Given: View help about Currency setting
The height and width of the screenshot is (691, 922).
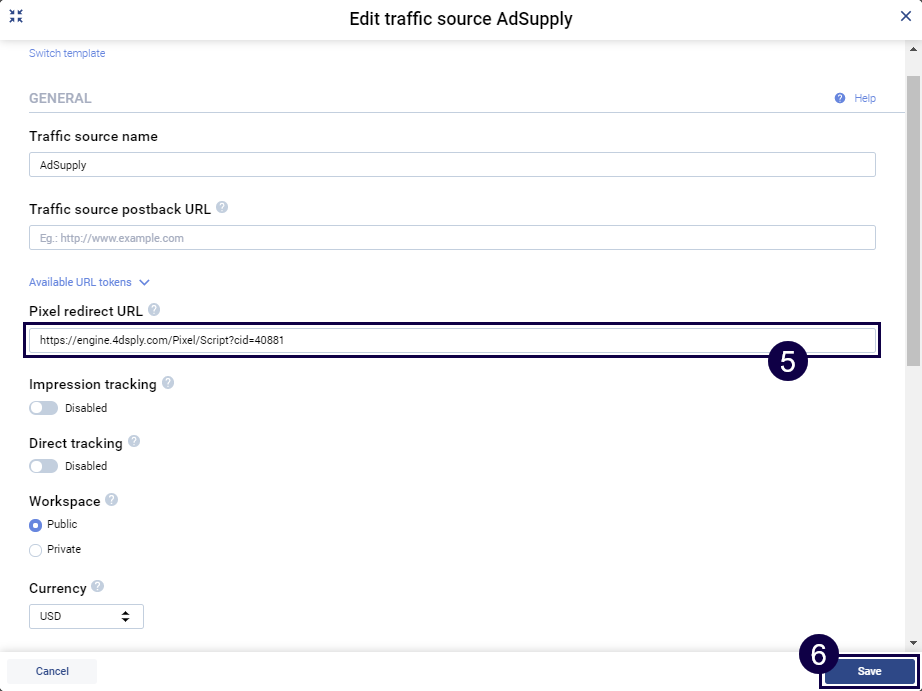Looking at the screenshot, I should [97, 587].
